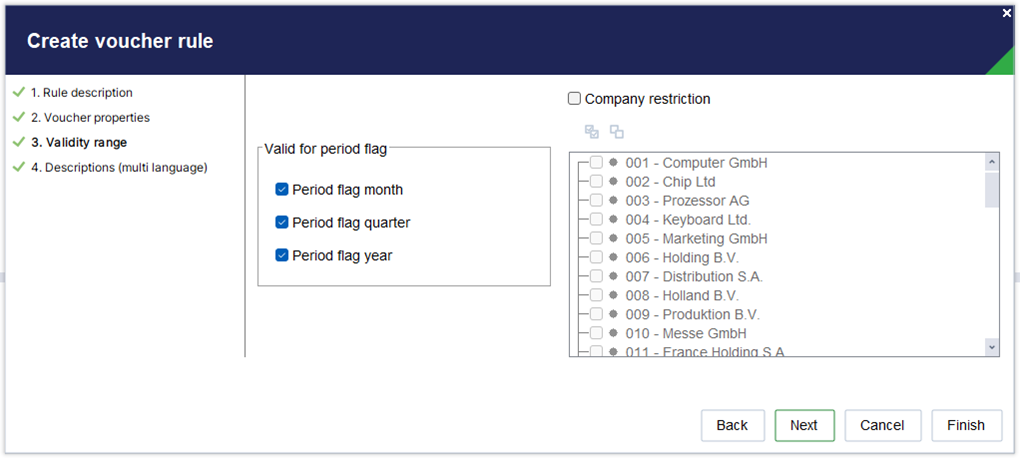Click the company list scroll down arrow
Viewport: 1020px width, 459px height.
tap(992, 348)
